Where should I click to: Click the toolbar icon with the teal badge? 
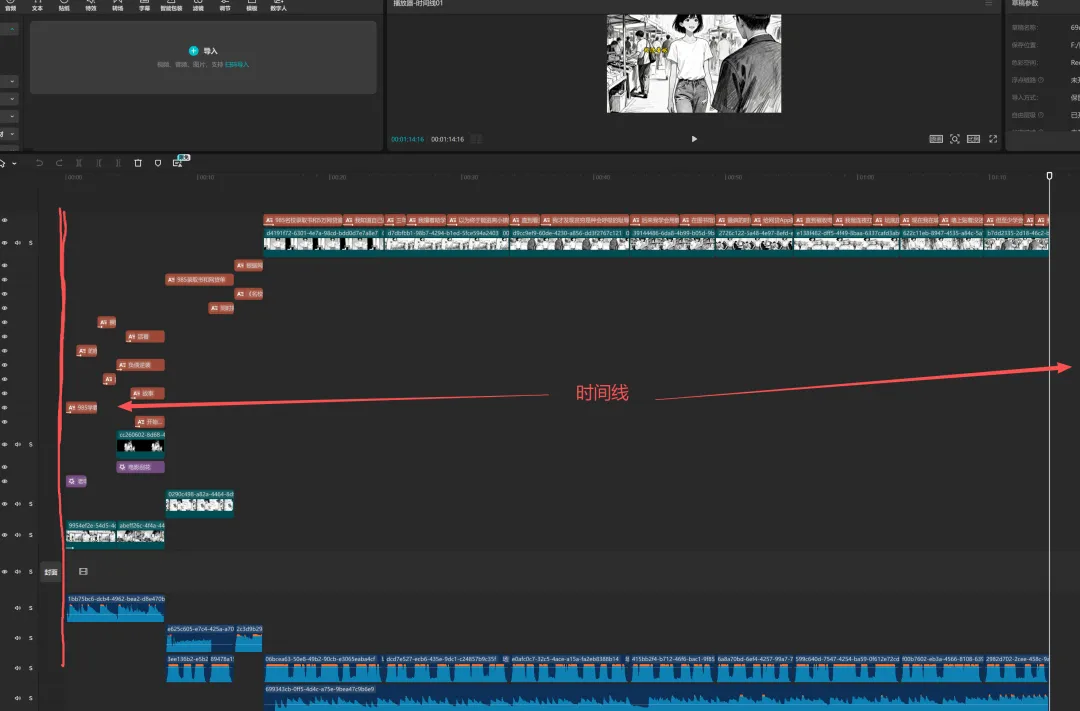pyautogui.click(x=178, y=163)
